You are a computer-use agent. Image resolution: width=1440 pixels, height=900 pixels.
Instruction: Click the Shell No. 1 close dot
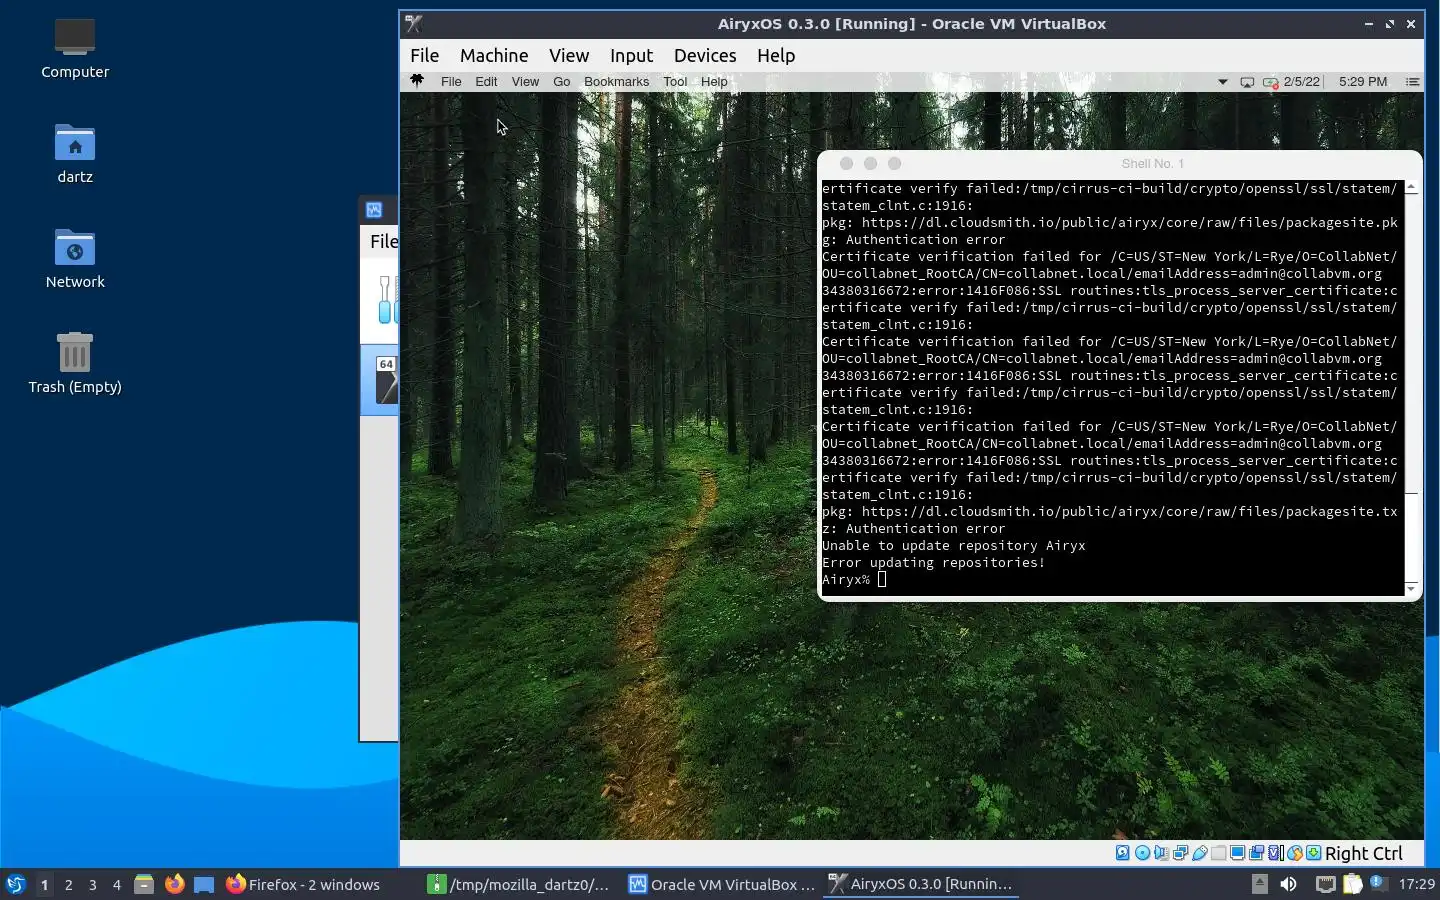point(847,163)
